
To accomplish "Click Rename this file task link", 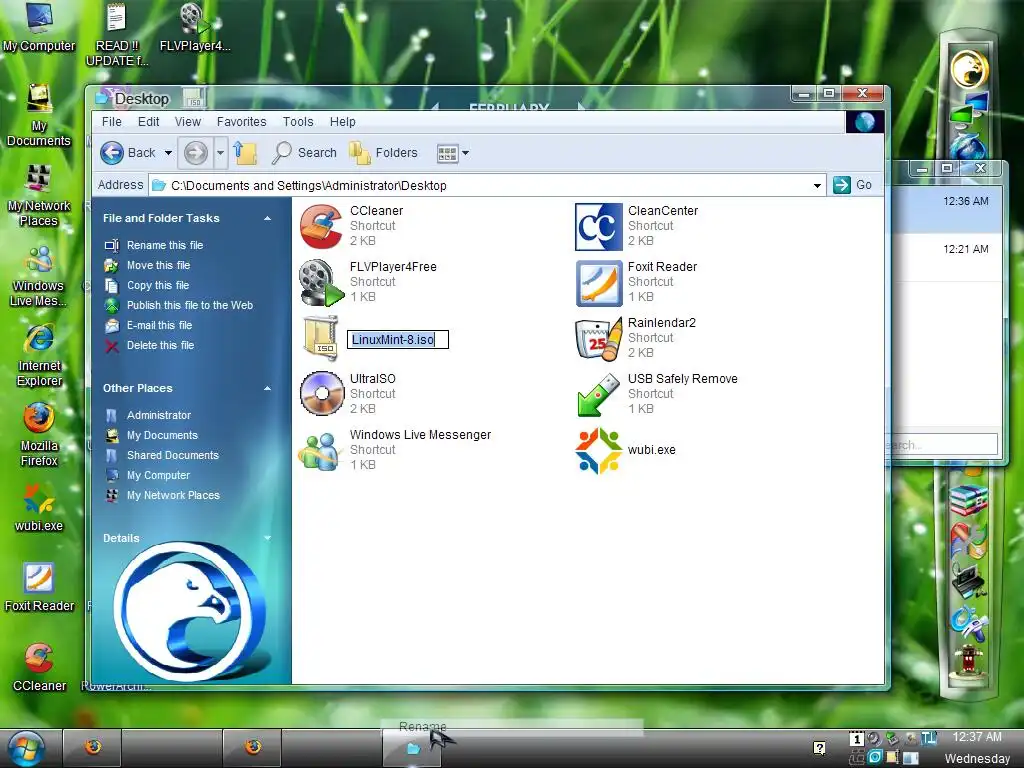I will 165,246.
